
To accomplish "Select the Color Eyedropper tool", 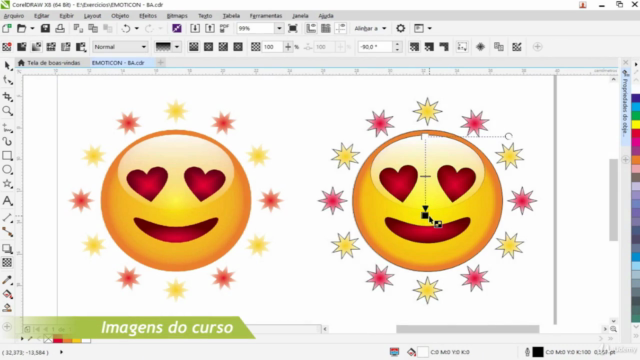I will point(7,280).
